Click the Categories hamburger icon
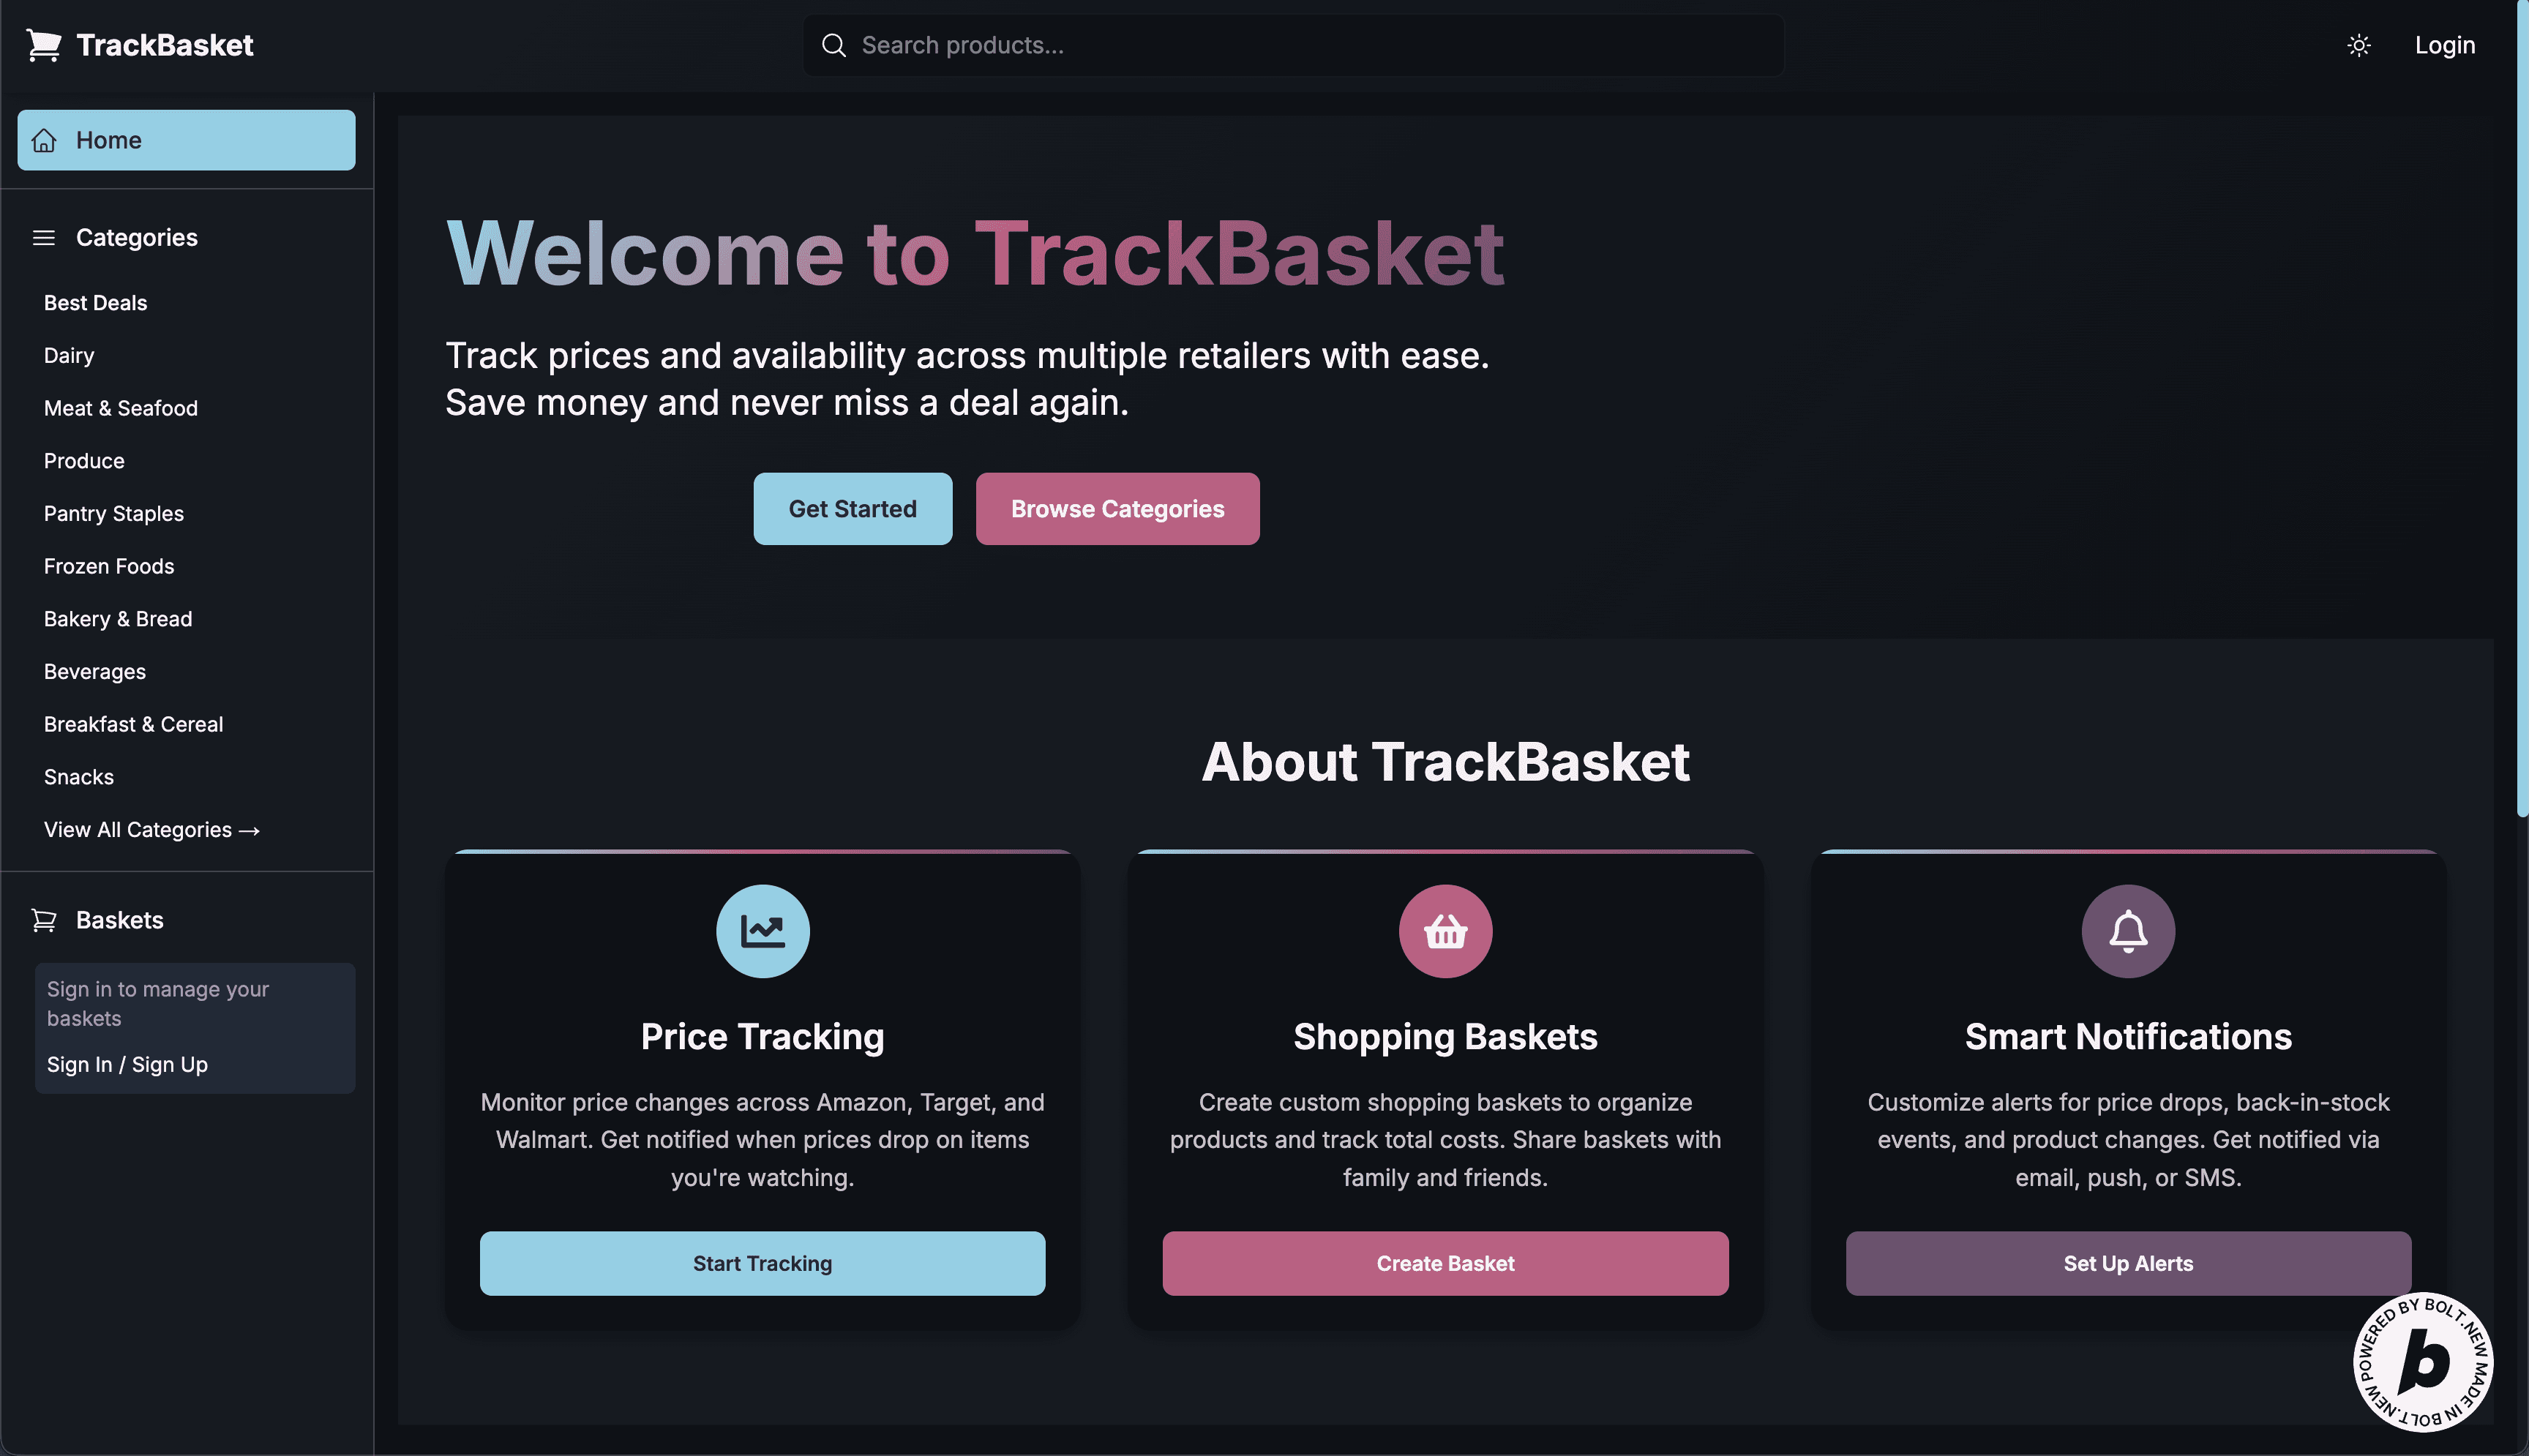This screenshot has width=2529, height=1456. pos(44,238)
